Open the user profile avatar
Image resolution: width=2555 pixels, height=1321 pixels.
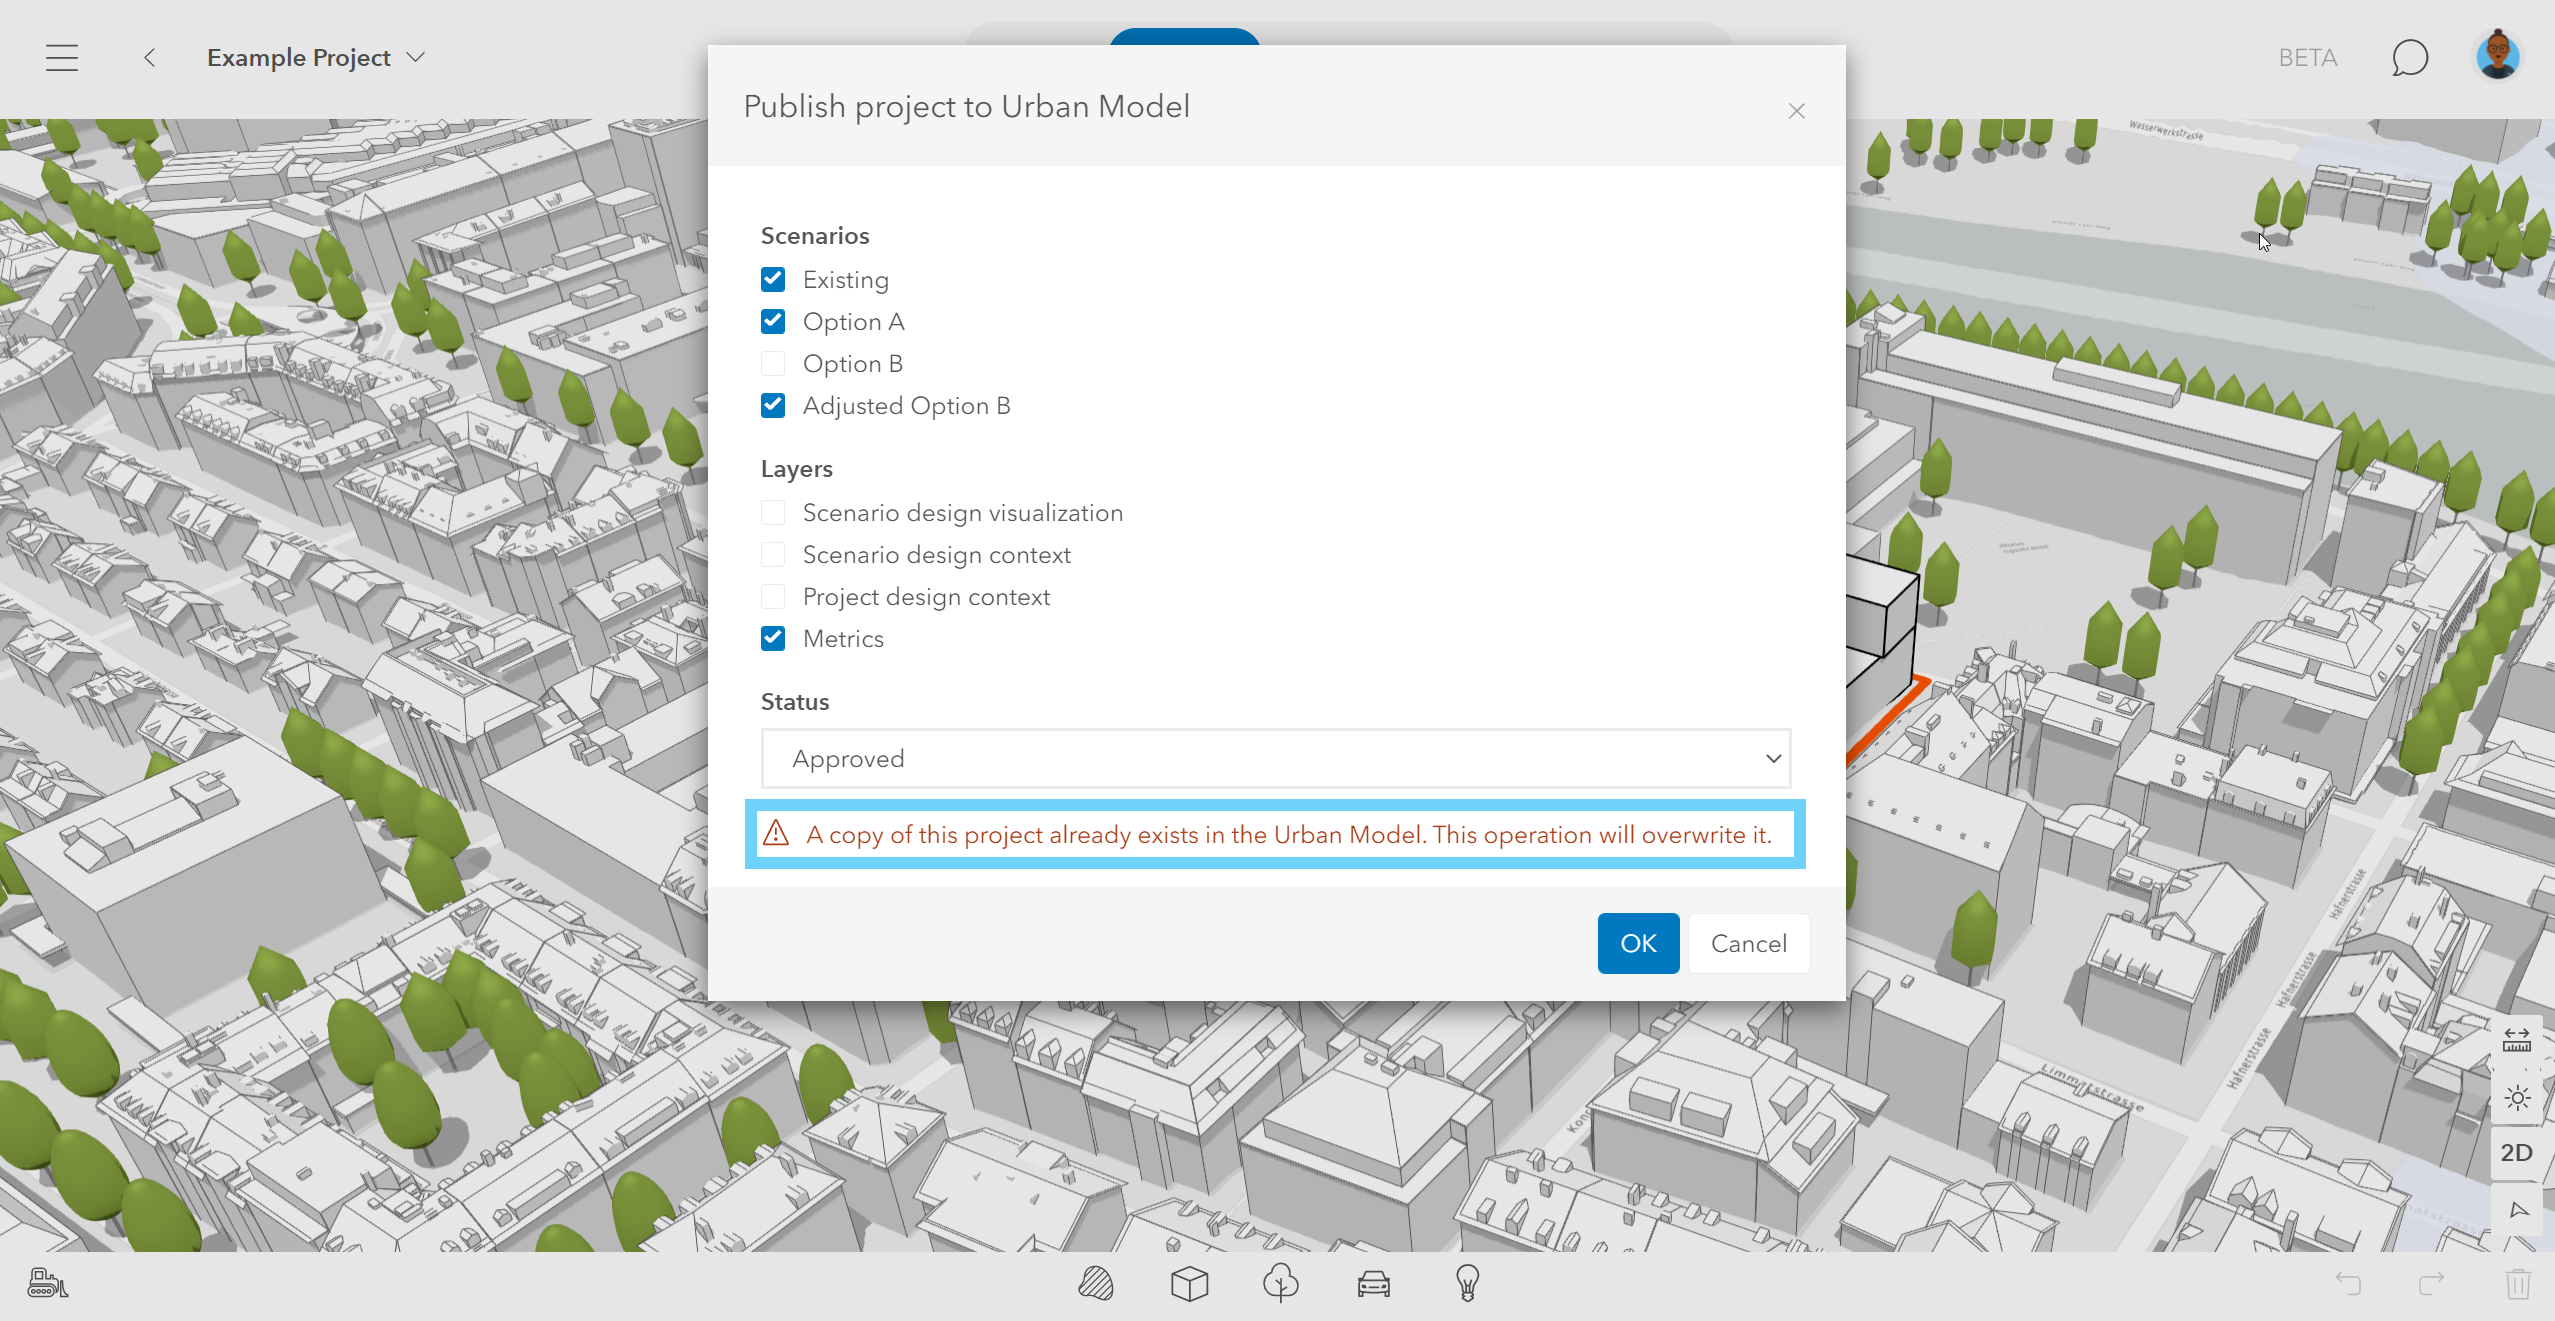(x=2497, y=56)
